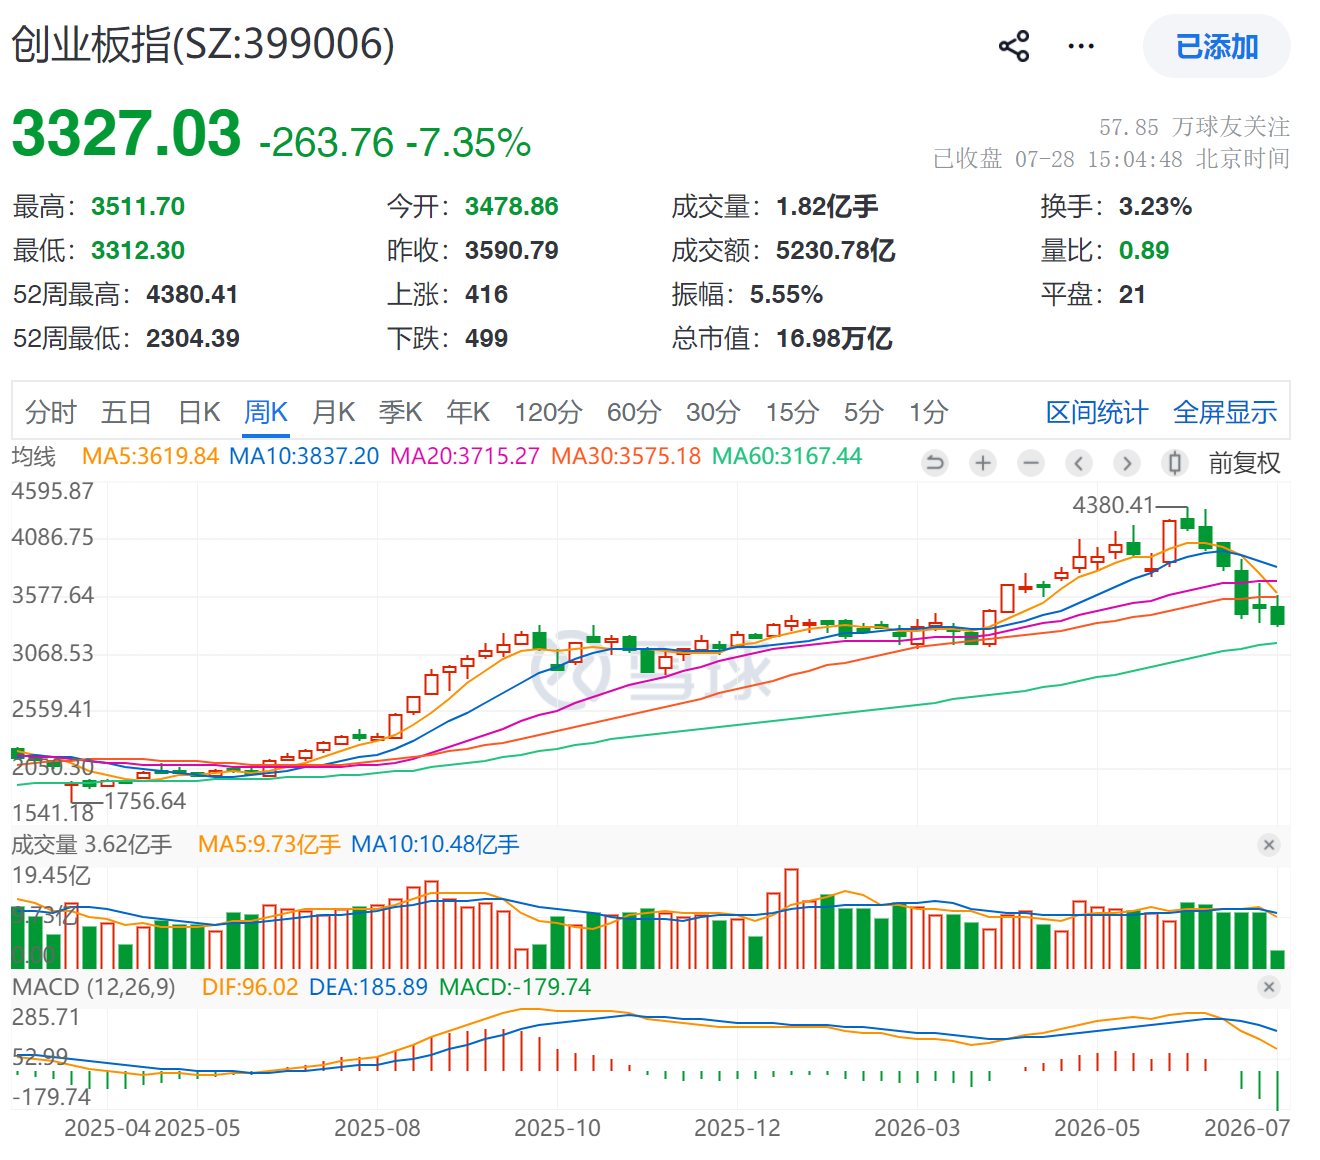Click the 区间统计 link
Image resolution: width=1320 pixels, height=1160 pixels.
(x=1097, y=412)
